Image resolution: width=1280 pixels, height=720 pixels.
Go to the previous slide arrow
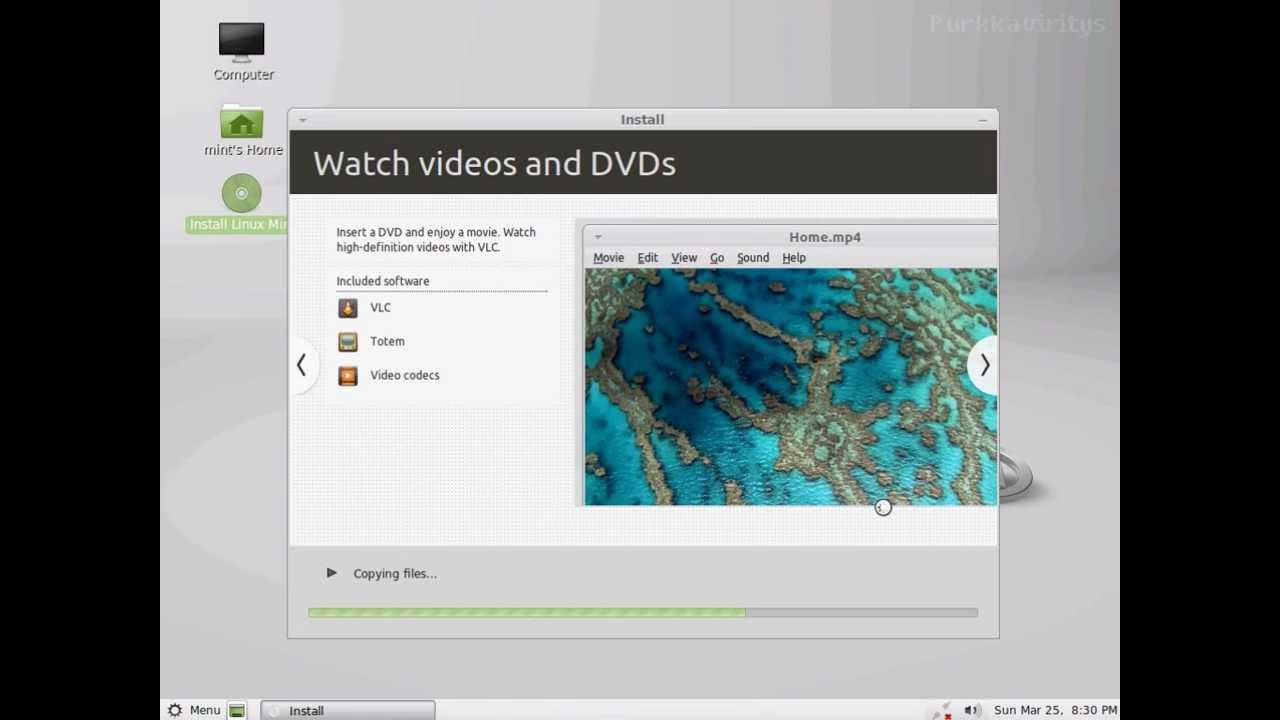301,365
